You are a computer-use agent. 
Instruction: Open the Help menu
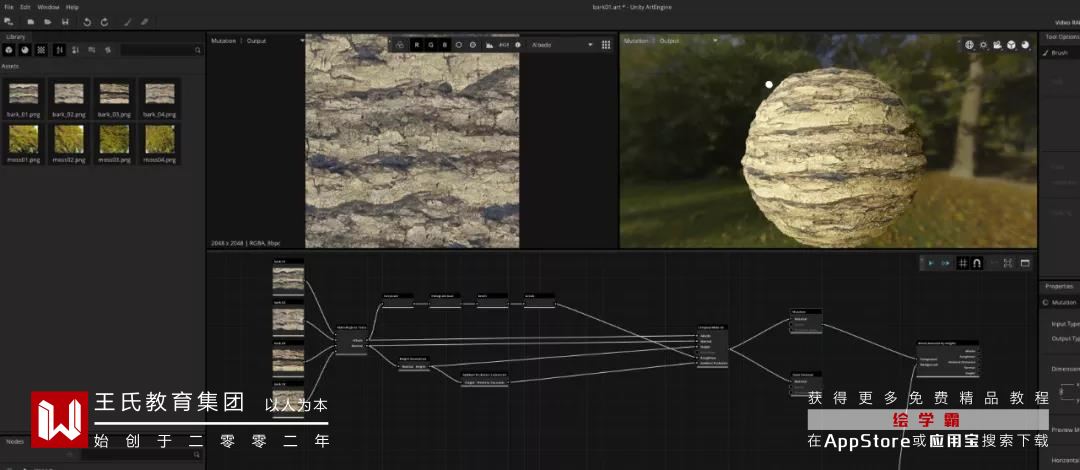tap(72, 7)
